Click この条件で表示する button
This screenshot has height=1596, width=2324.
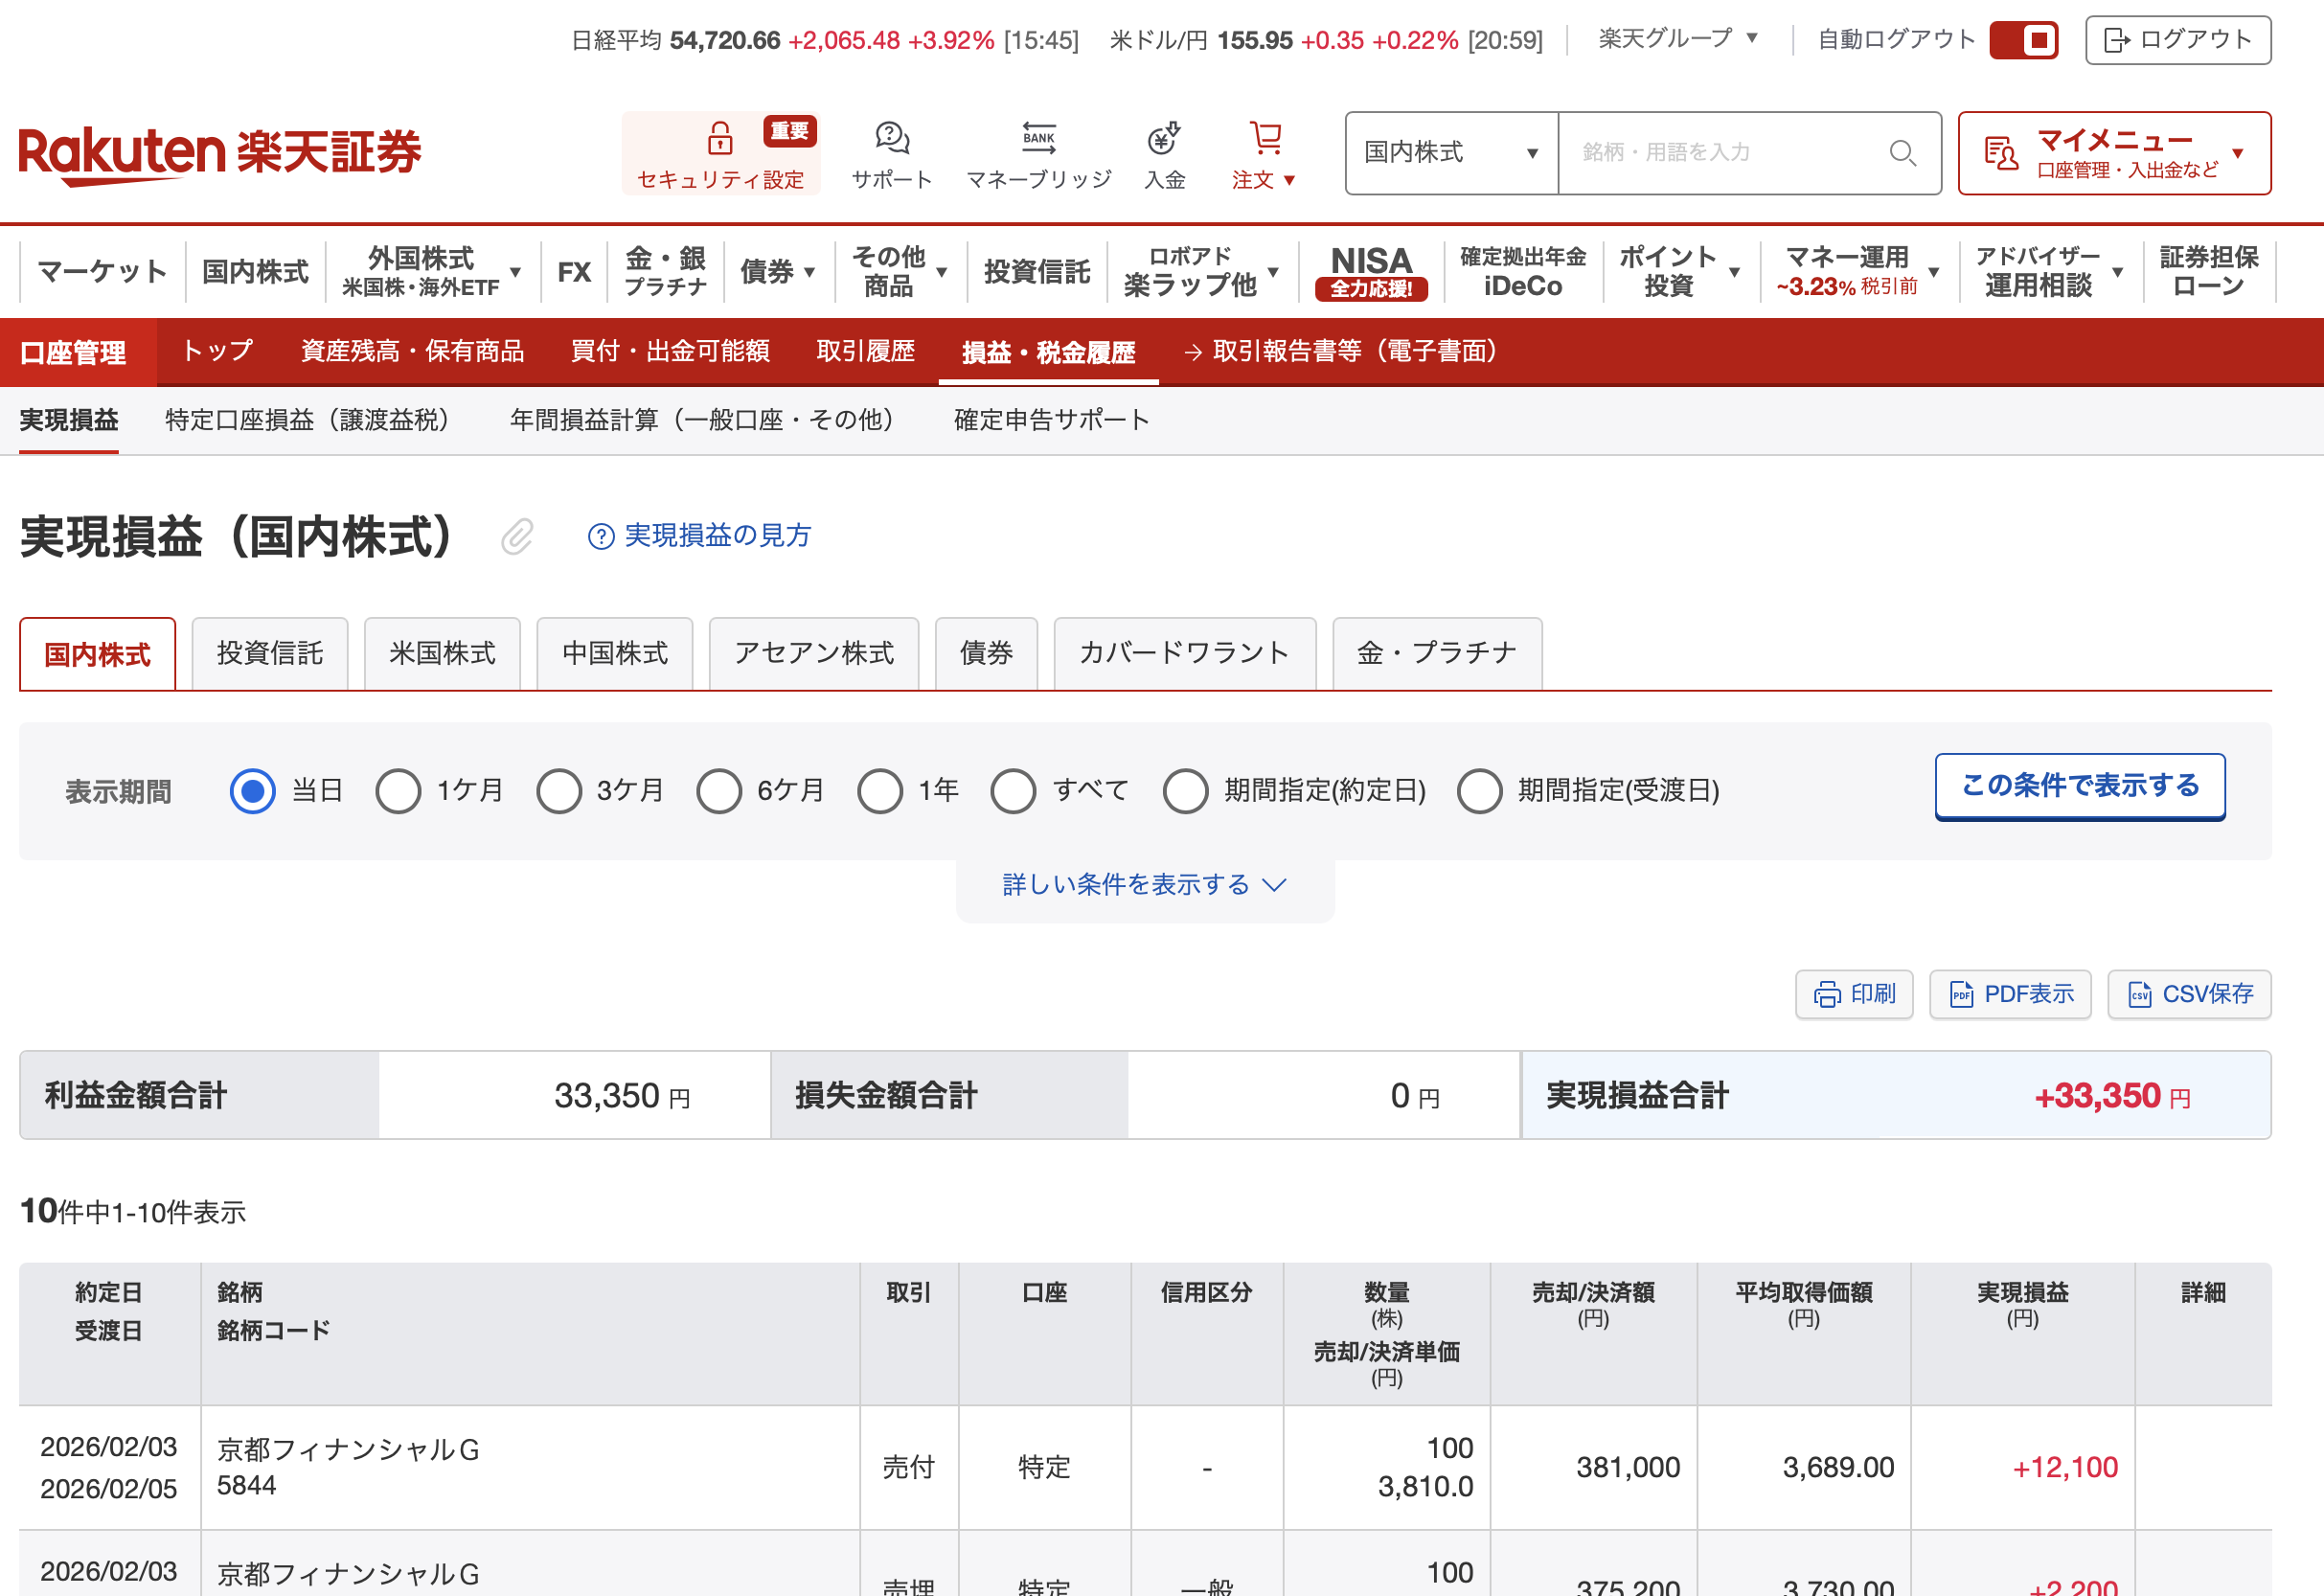point(2079,786)
